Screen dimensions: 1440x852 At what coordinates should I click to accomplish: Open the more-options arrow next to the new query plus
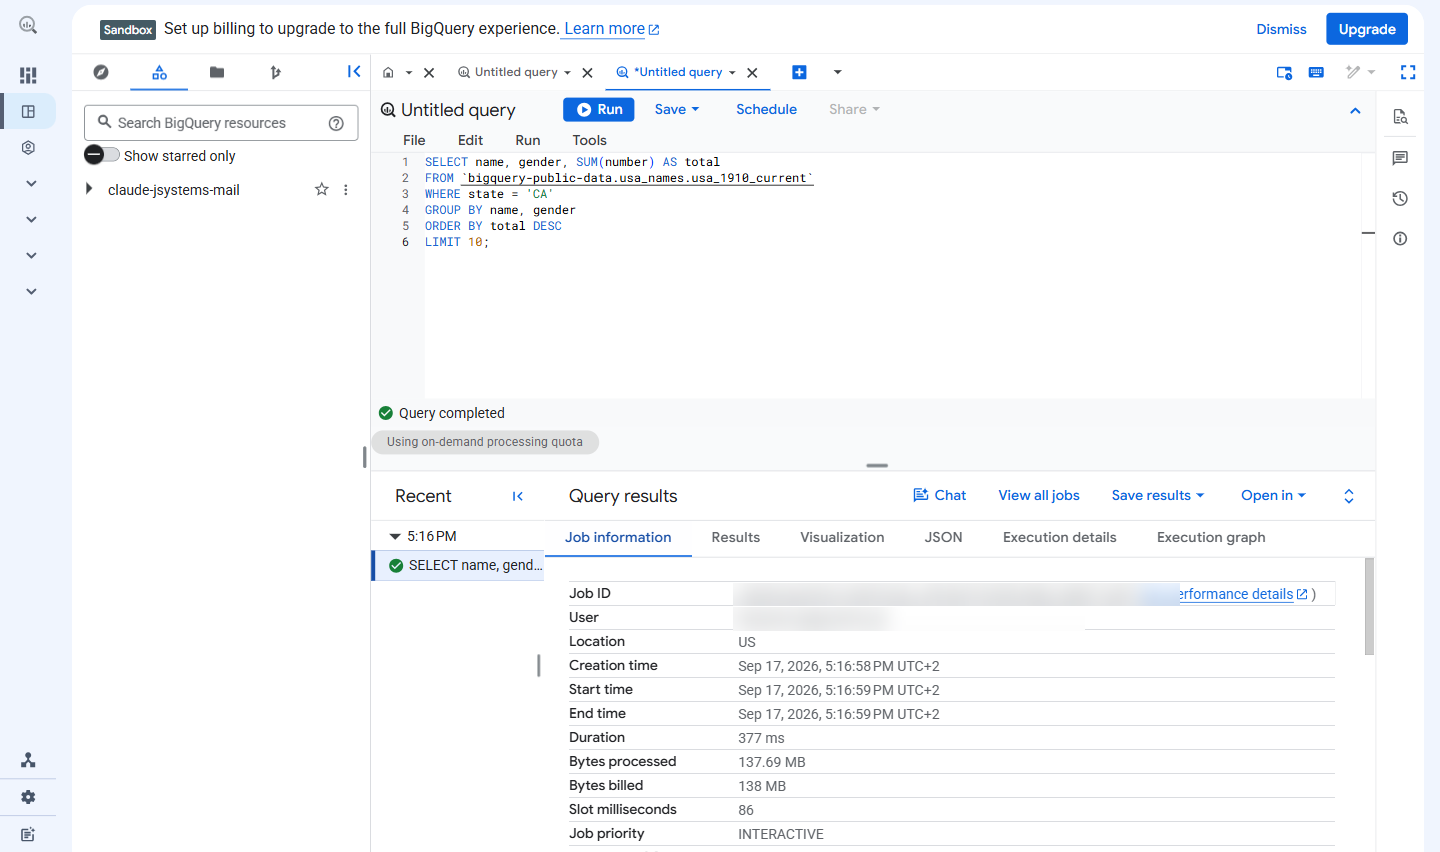click(x=838, y=72)
